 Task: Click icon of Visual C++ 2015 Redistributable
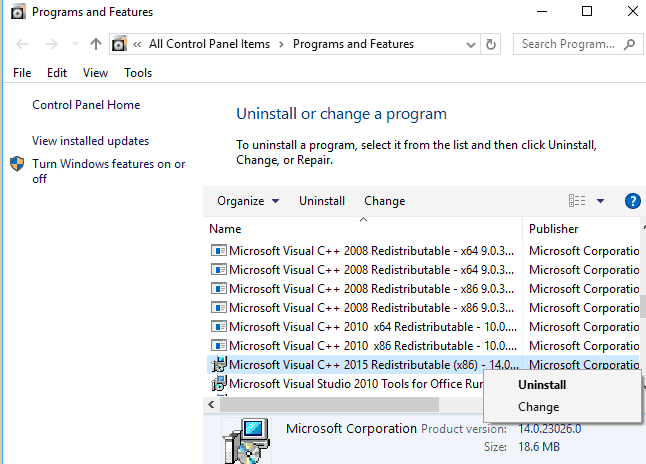pos(219,364)
